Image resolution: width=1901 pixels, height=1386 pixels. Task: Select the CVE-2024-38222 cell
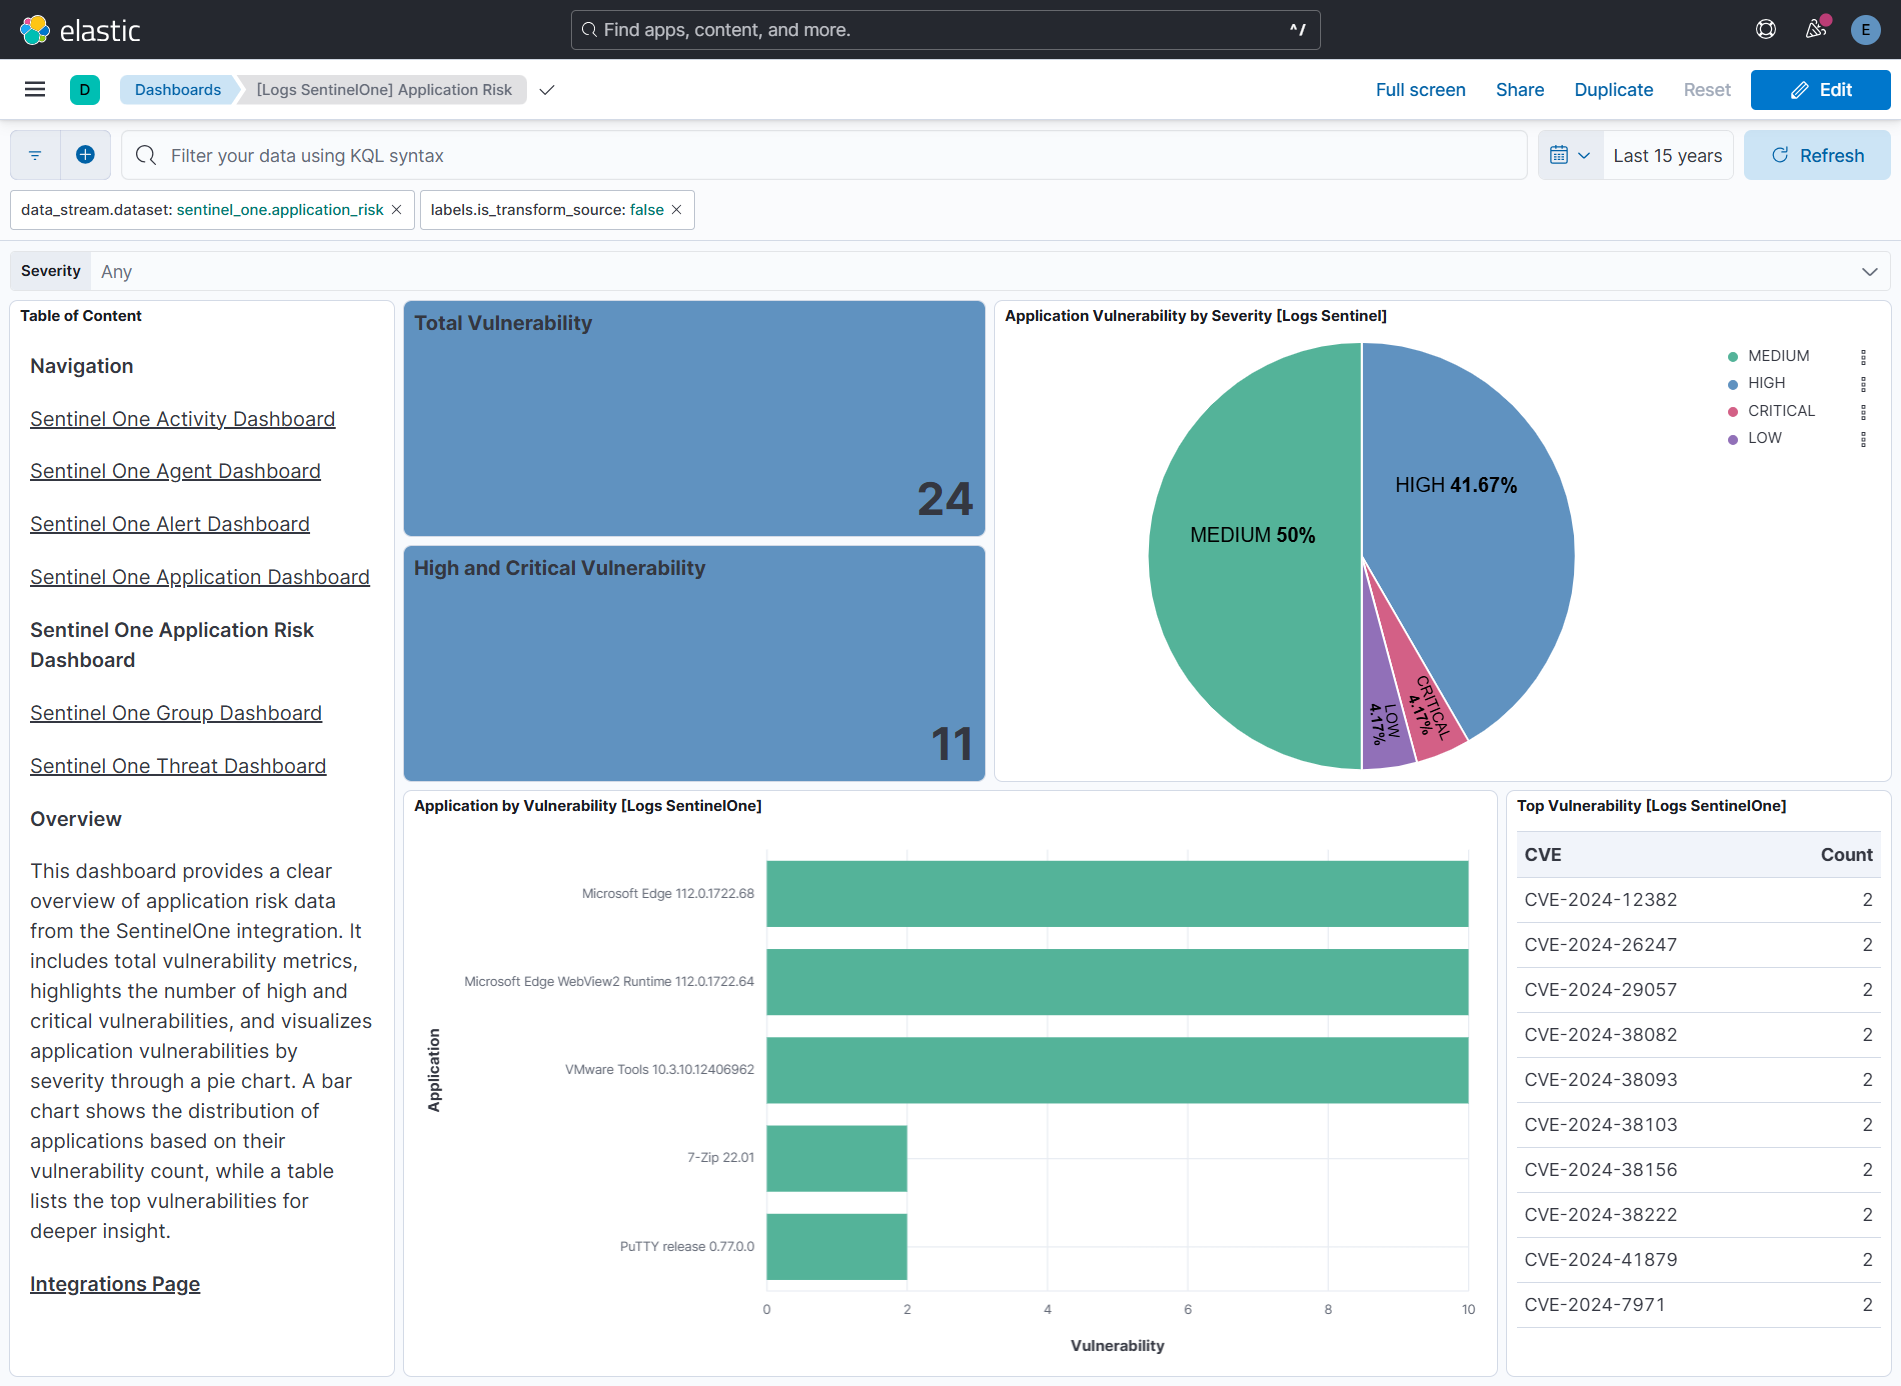tap(1600, 1215)
